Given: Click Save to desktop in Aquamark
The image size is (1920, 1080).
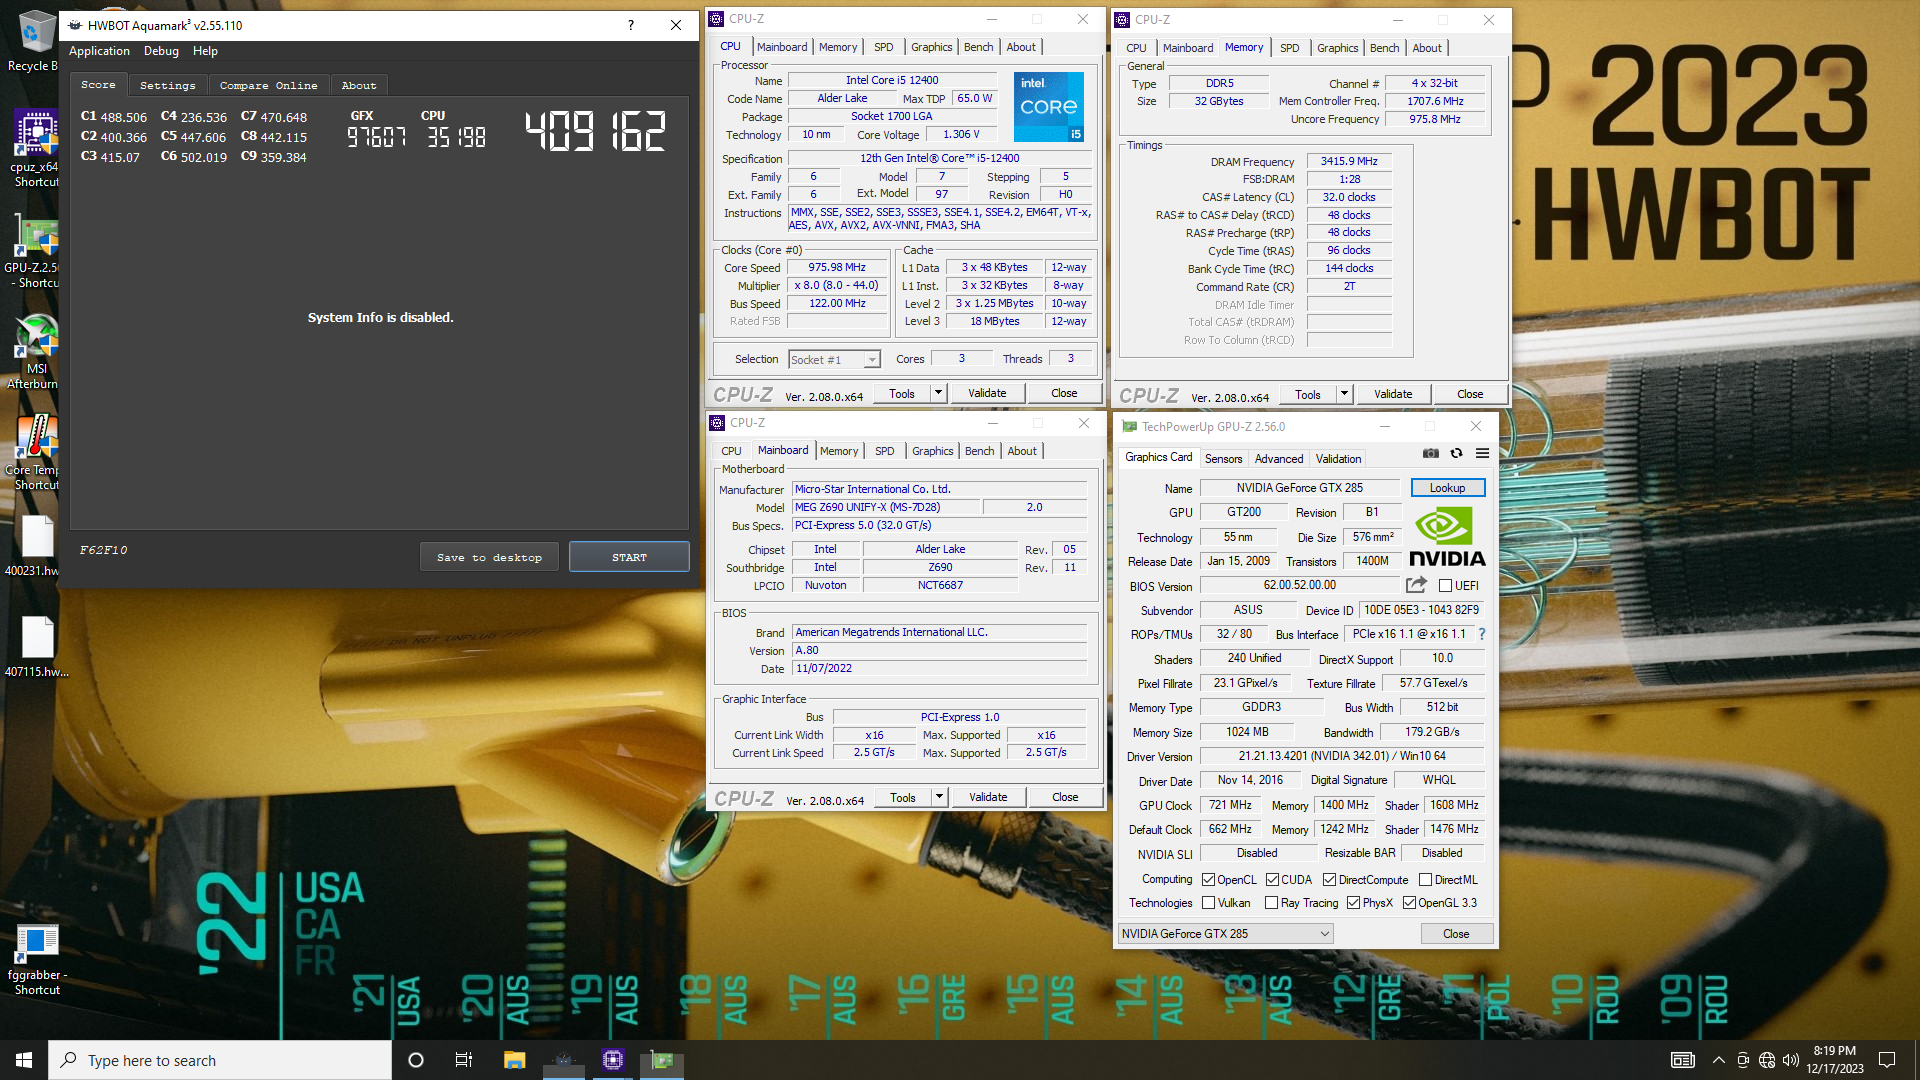Looking at the screenshot, I should [x=489, y=557].
